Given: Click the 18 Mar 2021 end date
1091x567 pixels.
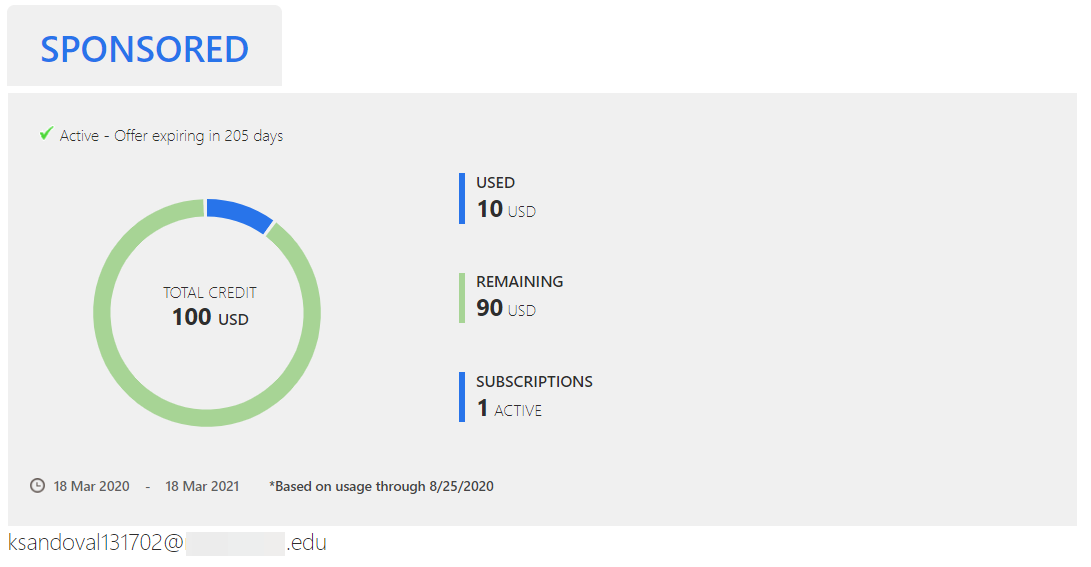Looking at the screenshot, I should 202,487.
